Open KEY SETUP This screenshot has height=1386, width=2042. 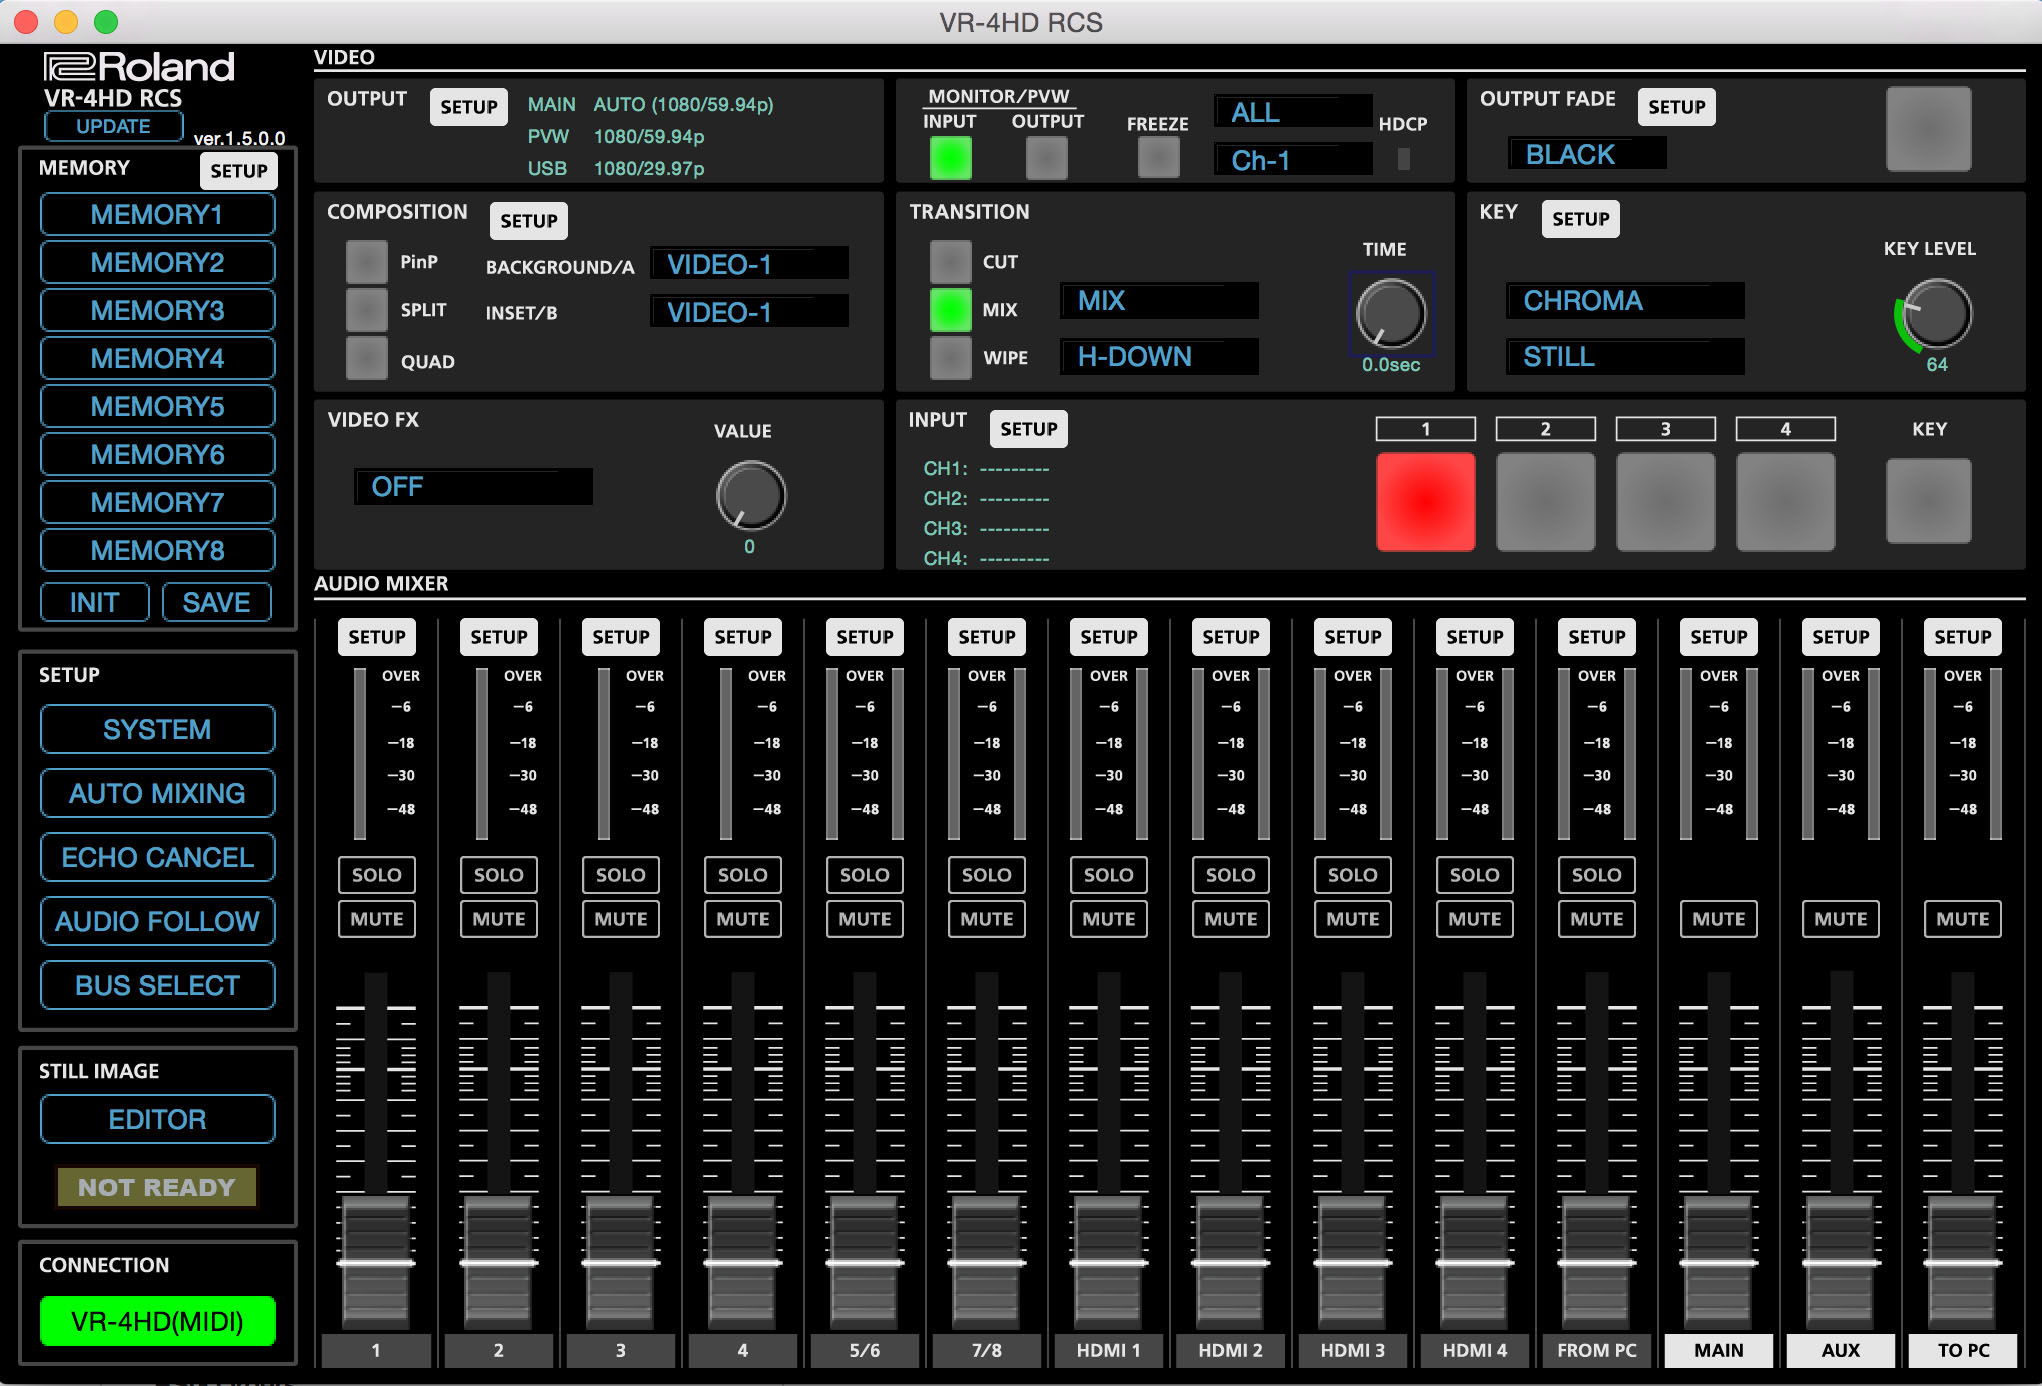click(1580, 219)
